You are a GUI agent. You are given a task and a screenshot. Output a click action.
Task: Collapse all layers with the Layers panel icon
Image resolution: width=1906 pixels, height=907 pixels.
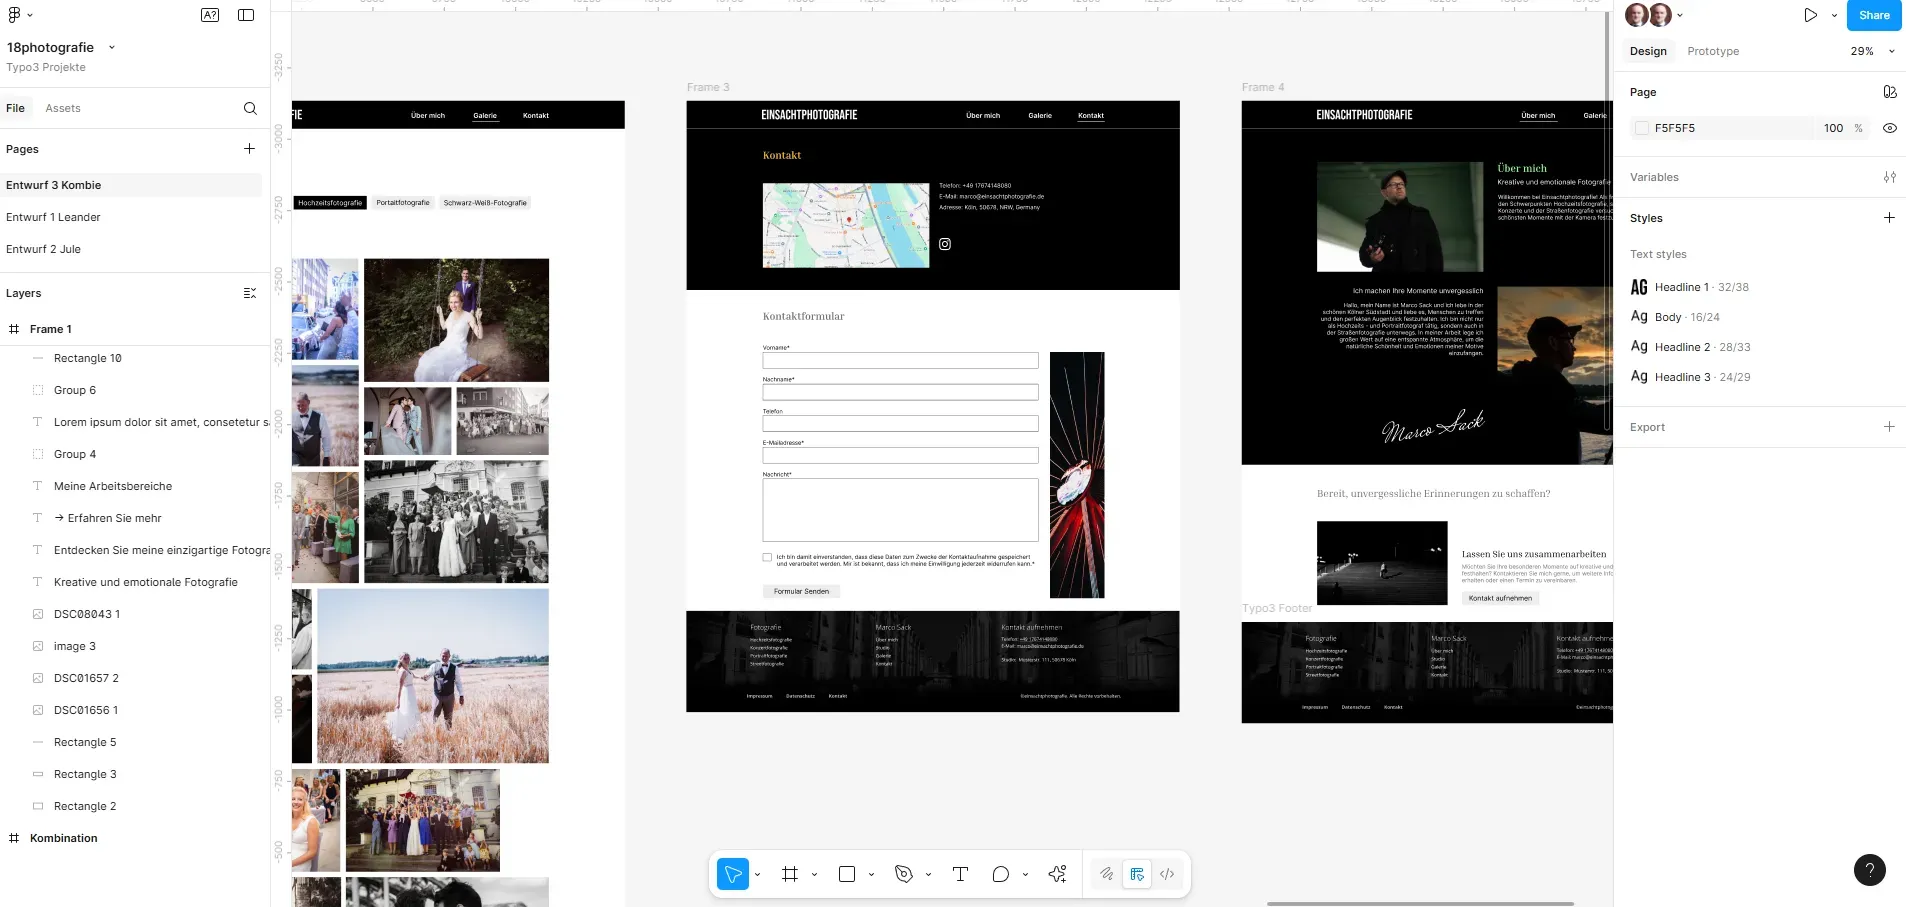(x=250, y=293)
